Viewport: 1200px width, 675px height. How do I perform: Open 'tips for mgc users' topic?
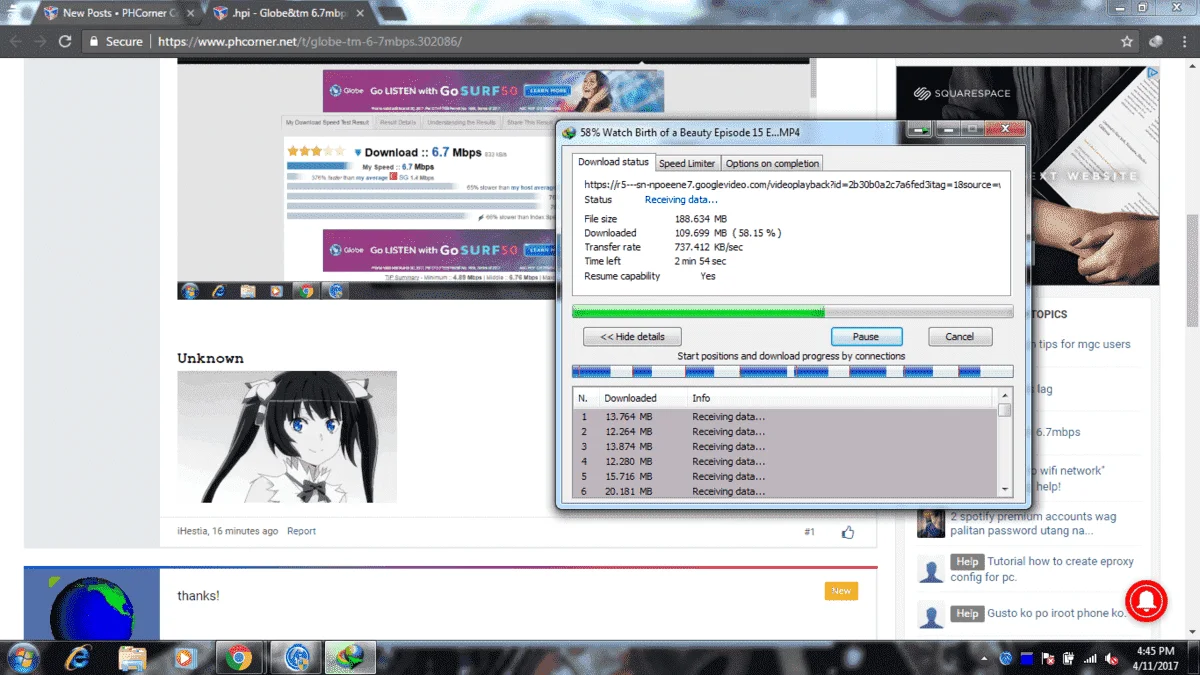1084,344
